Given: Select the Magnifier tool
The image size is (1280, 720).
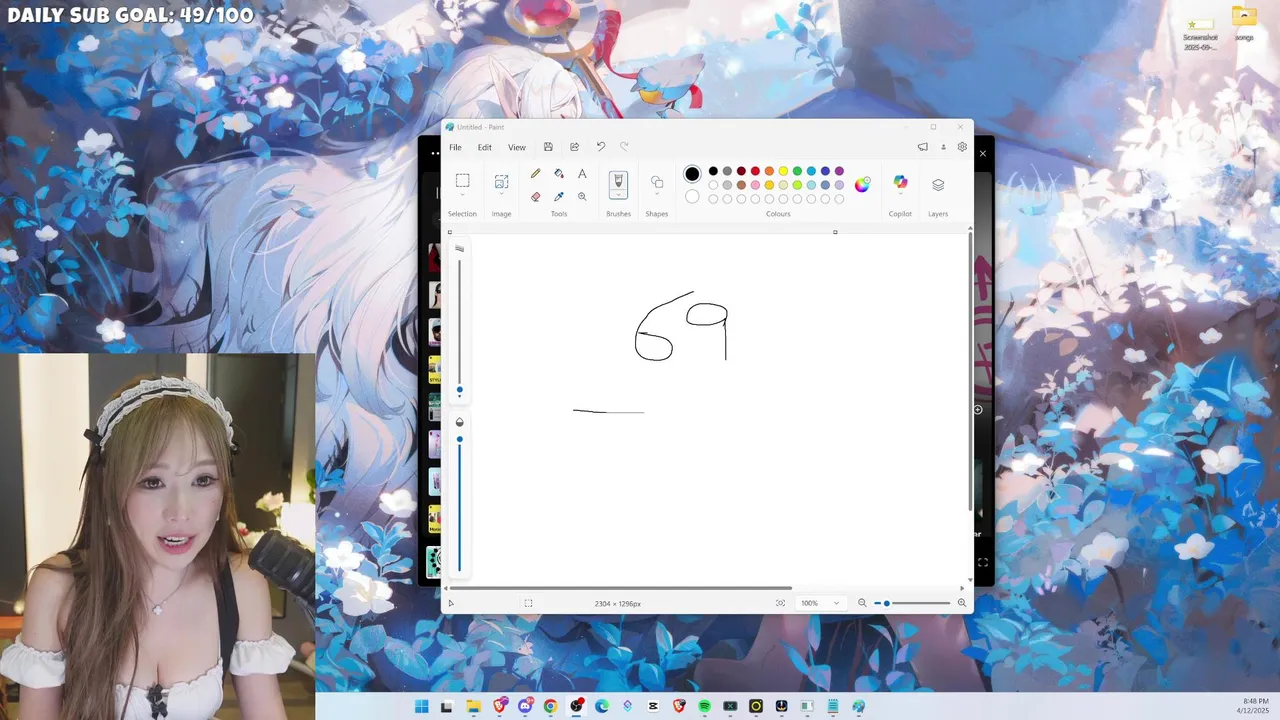Looking at the screenshot, I should click(582, 197).
